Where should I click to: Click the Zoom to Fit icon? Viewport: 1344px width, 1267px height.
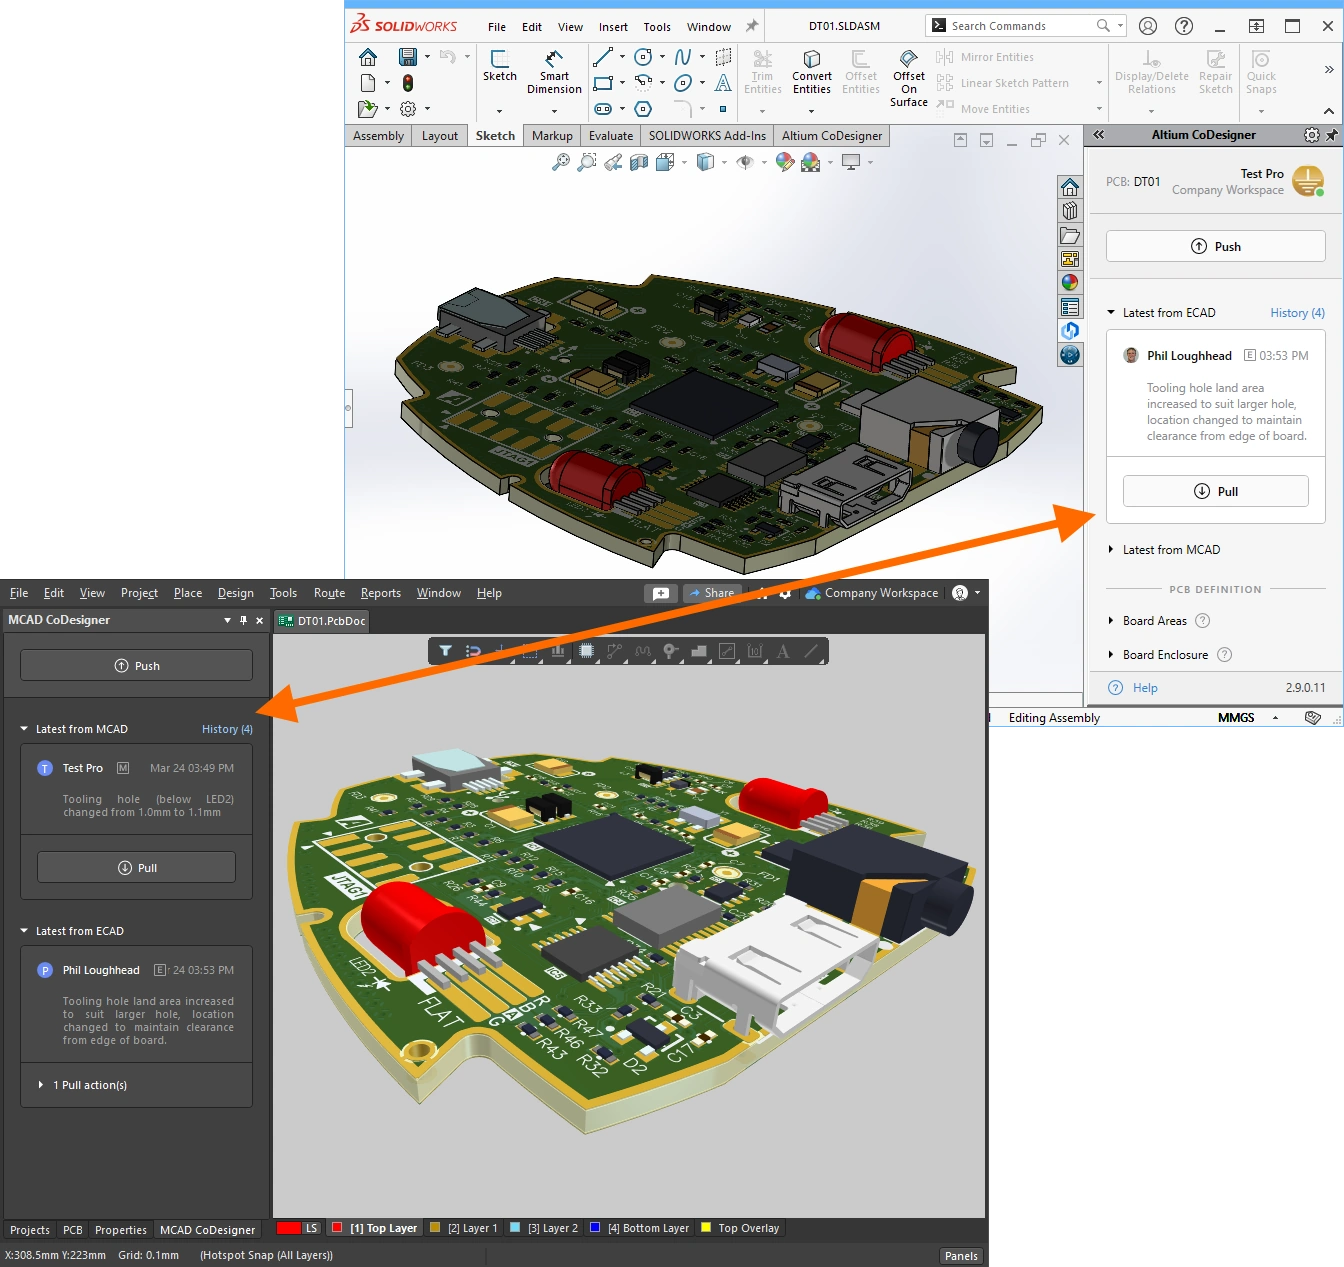click(x=561, y=162)
